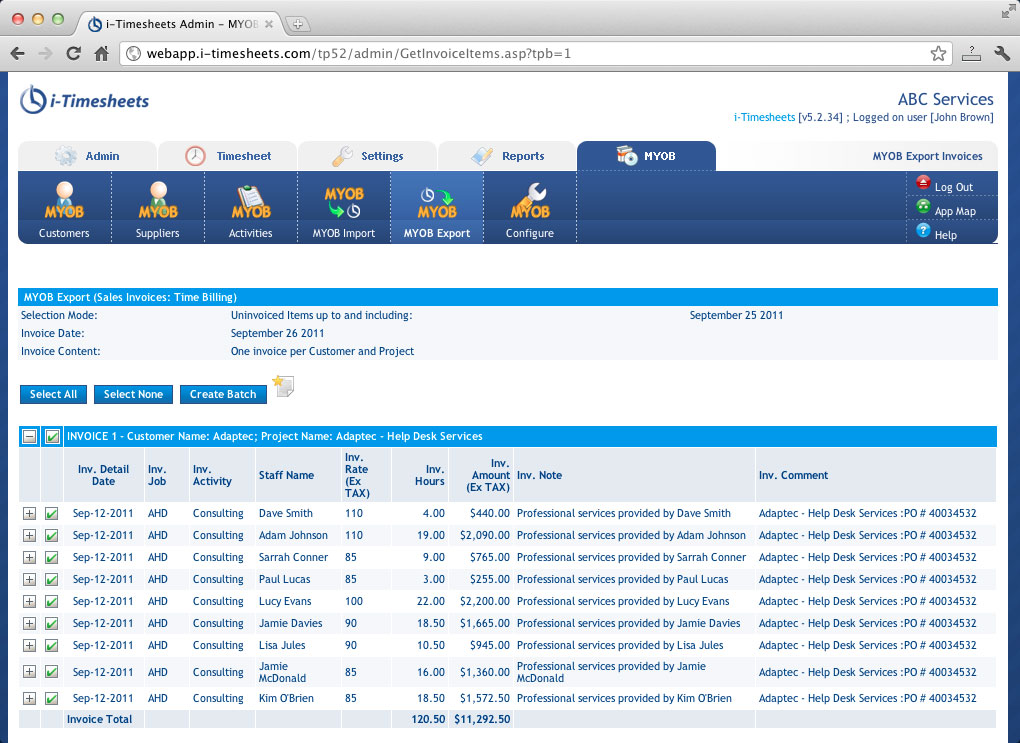Click the i-Timesheets logo
1020x743 pixels.
tap(85, 100)
